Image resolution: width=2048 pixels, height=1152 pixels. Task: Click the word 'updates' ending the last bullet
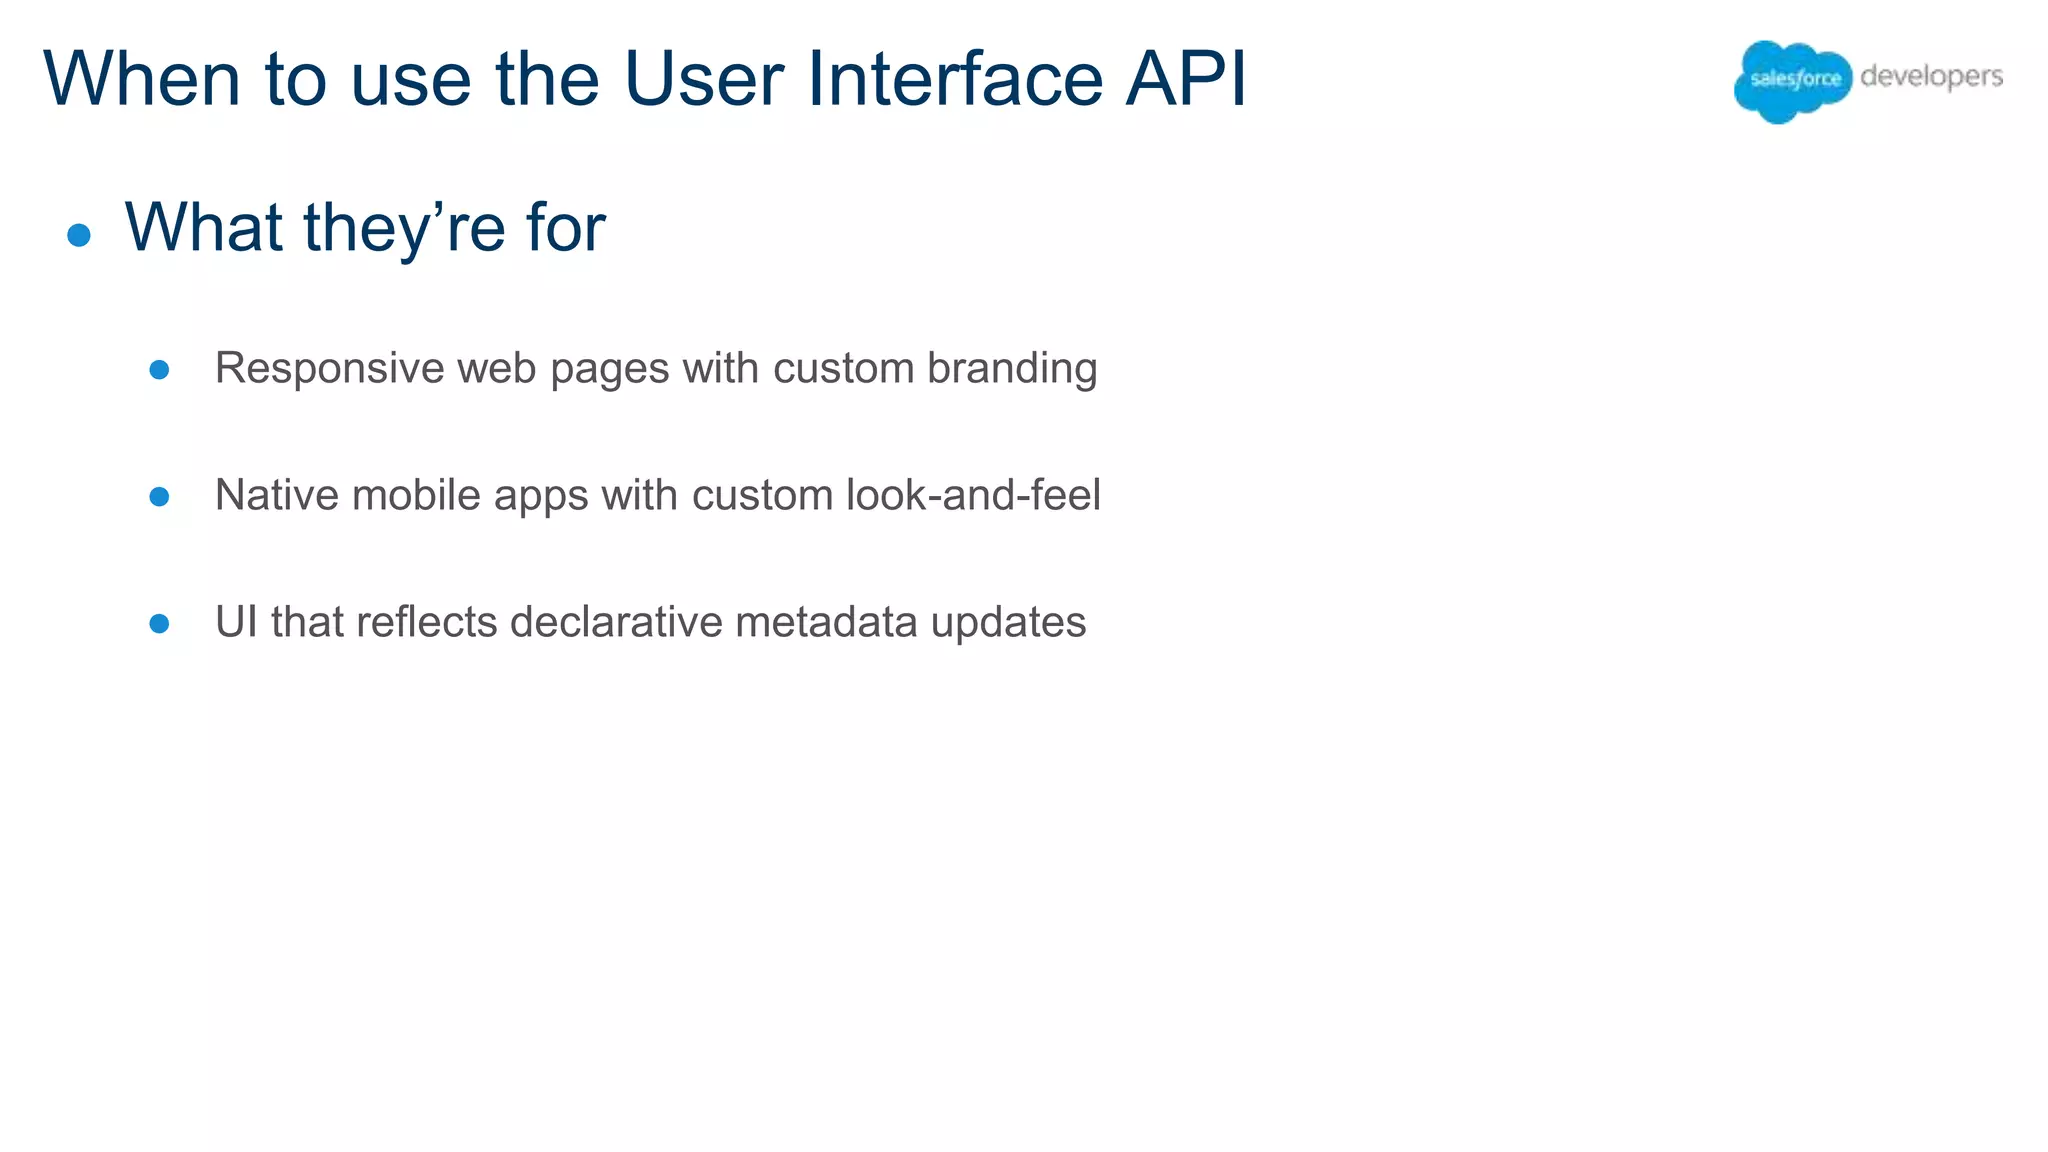coord(1008,624)
